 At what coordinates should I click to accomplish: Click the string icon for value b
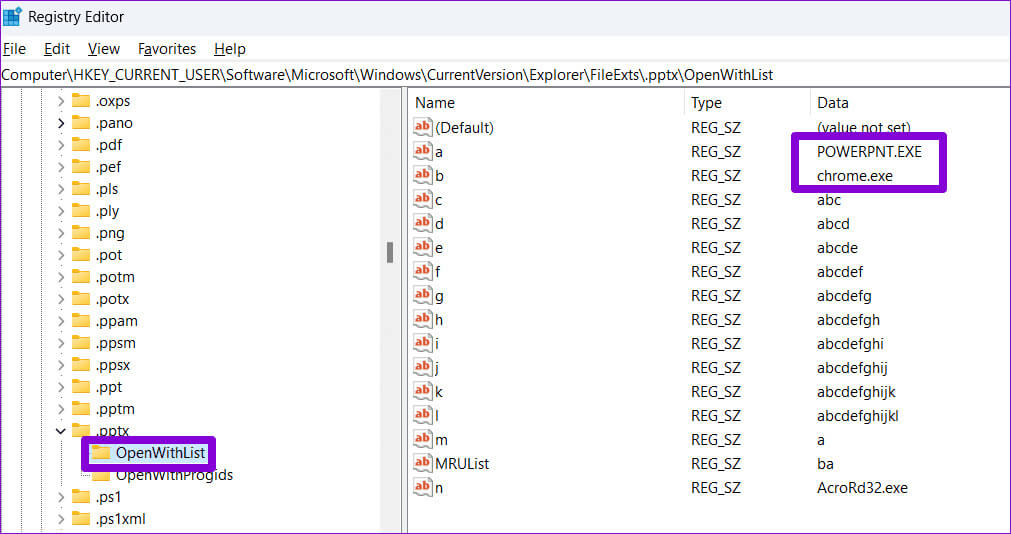point(423,175)
